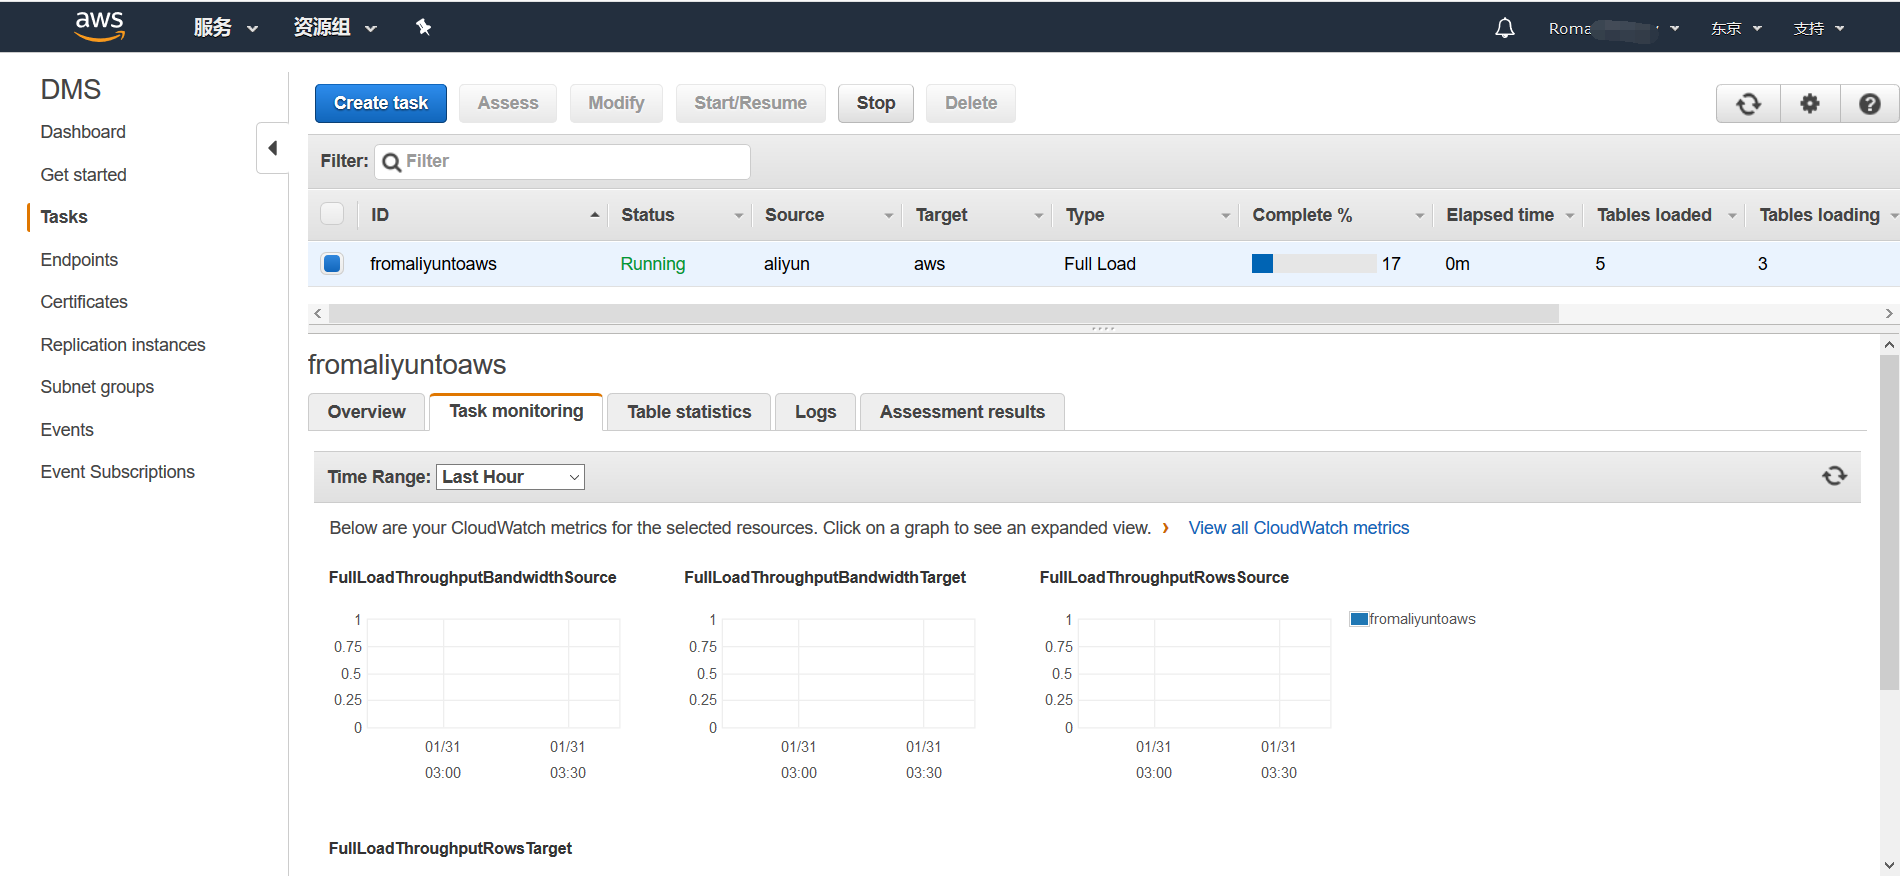Open Endpoints in sidebar
Viewport: 1900px width, 886px height.
click(79, 260)
